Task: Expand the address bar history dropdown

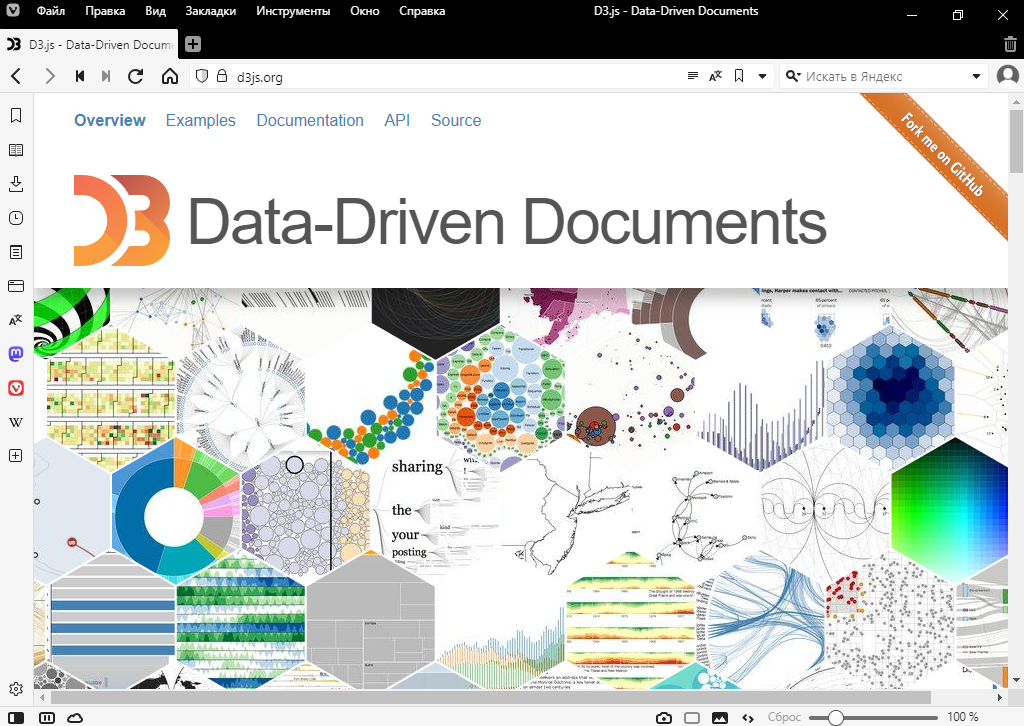Action: pos(762,76)
